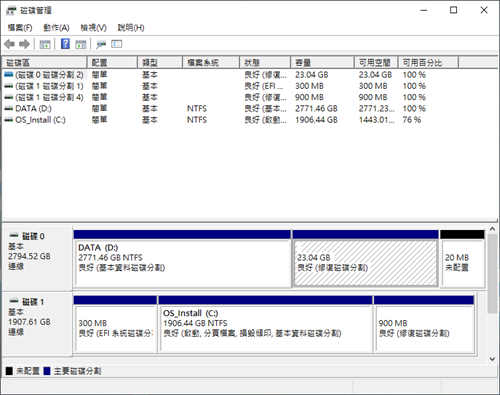Image resolution: width=500 pixels, height=395 pixels.
Task: Click the 76 % free percentage cell
Action: tap(412, 120)
